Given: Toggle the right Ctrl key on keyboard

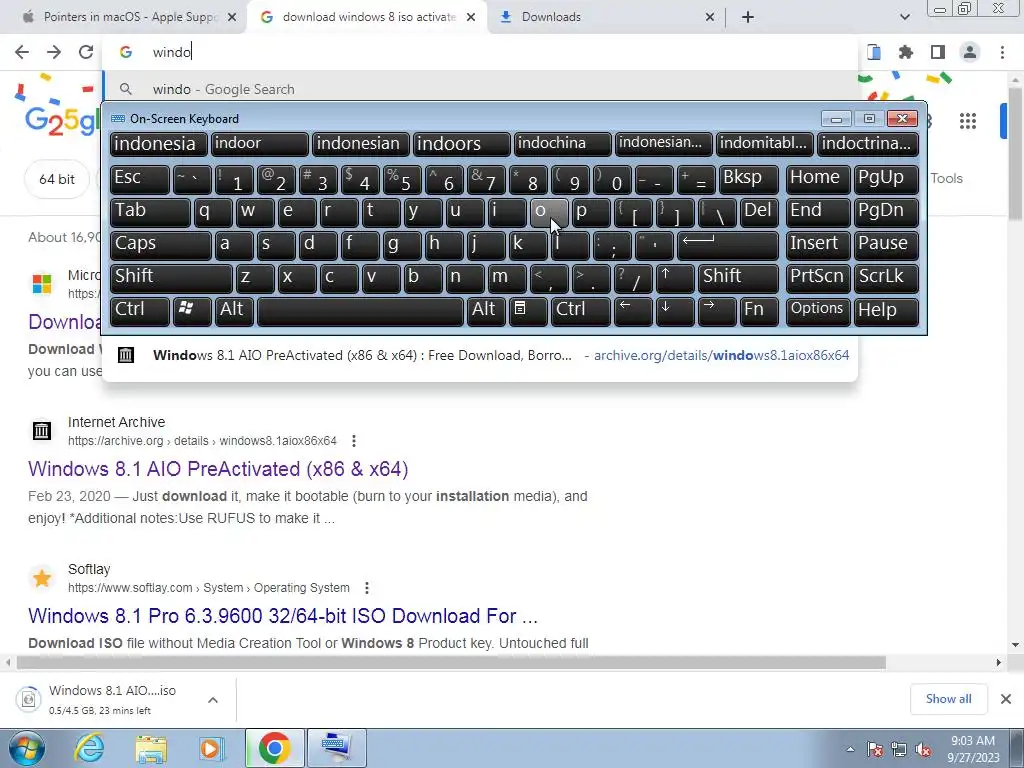Looking at the screenshot, I should point(581,311).
